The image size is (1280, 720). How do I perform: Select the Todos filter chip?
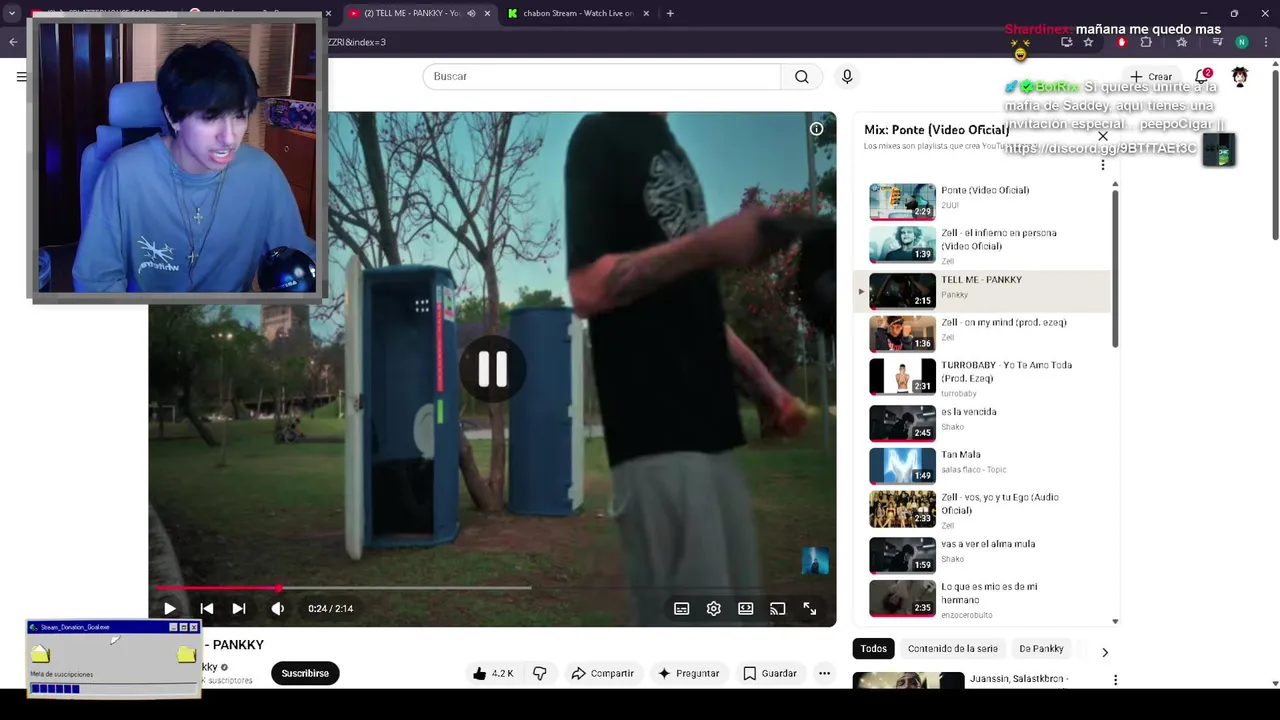(874, 649)
